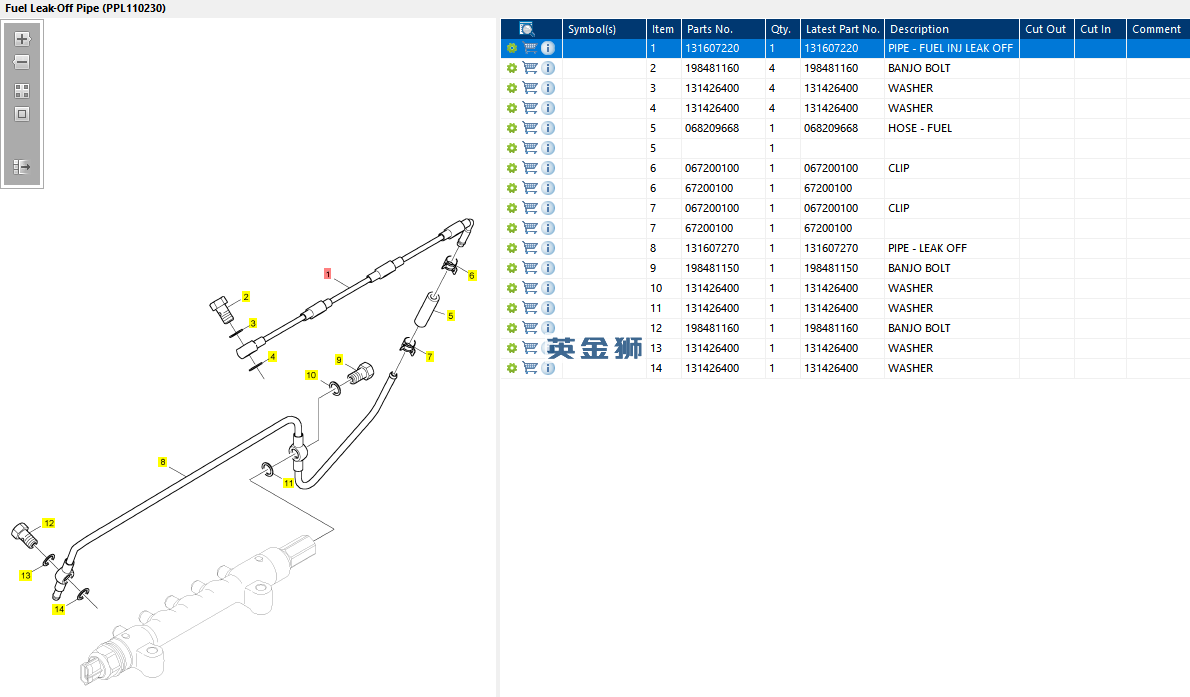The image size is (1190, 697).
Task: Click the Cut Out column header
Action: (x=1047, y=29)
